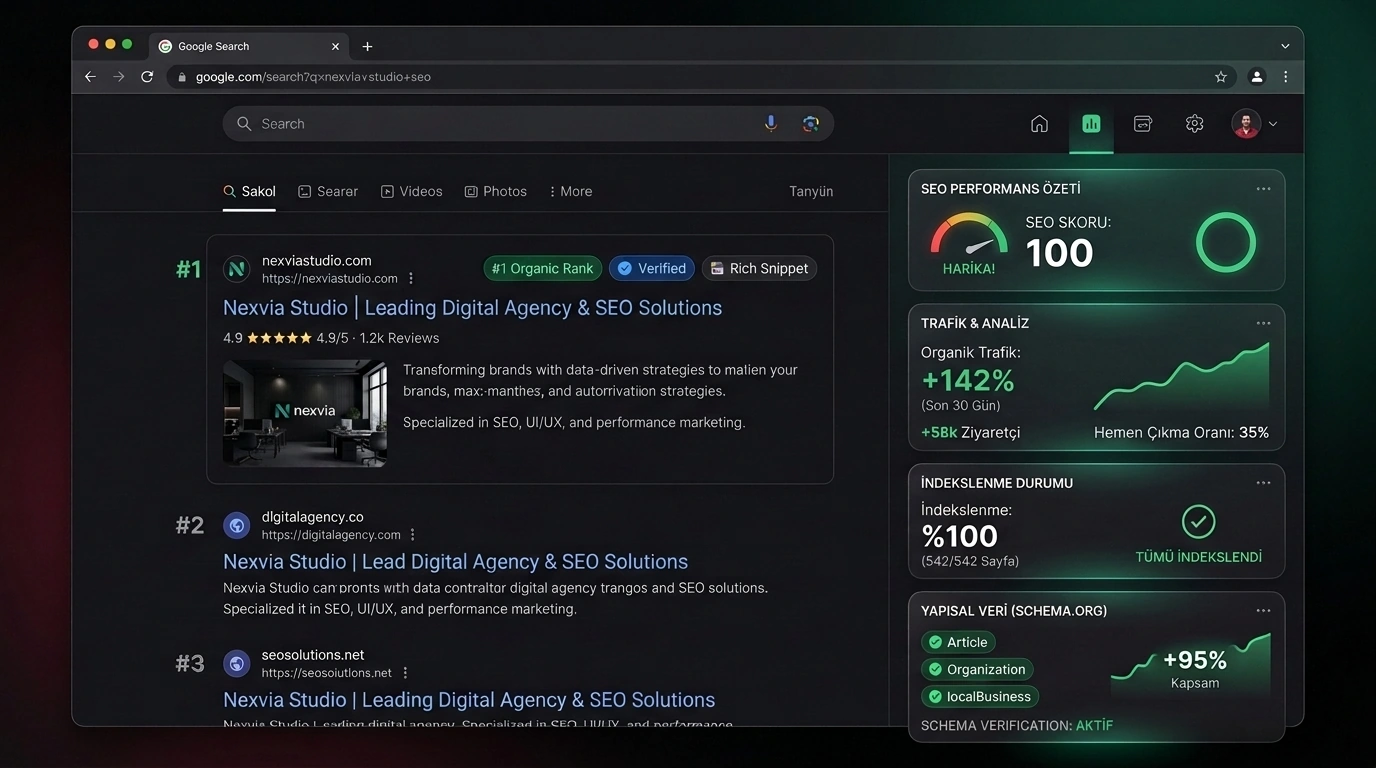Open Trafik & Analiz card menu

click(x=1263, y=323)
